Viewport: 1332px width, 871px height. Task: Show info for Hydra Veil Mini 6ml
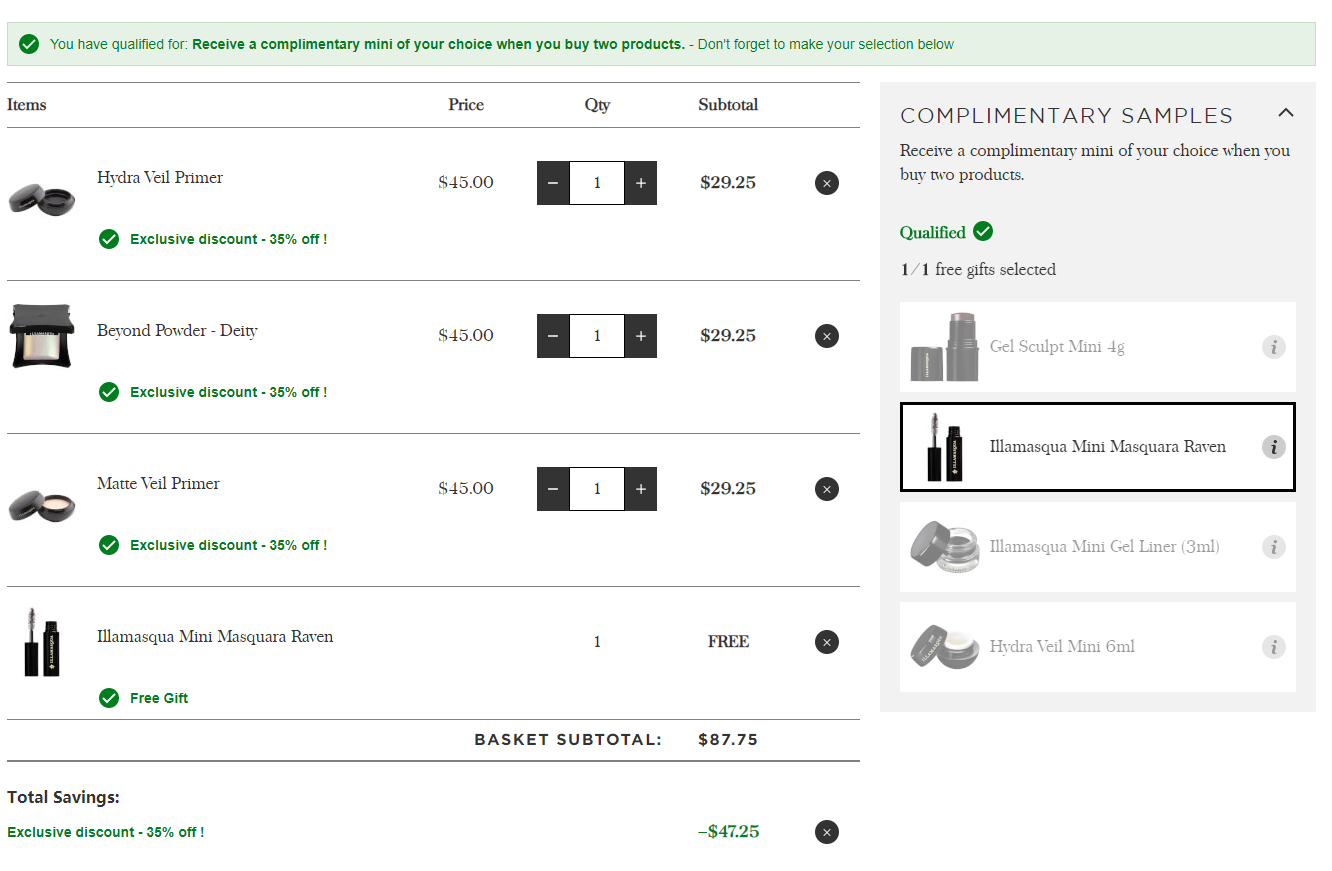pyautogui.click(x=1273, y=647)
